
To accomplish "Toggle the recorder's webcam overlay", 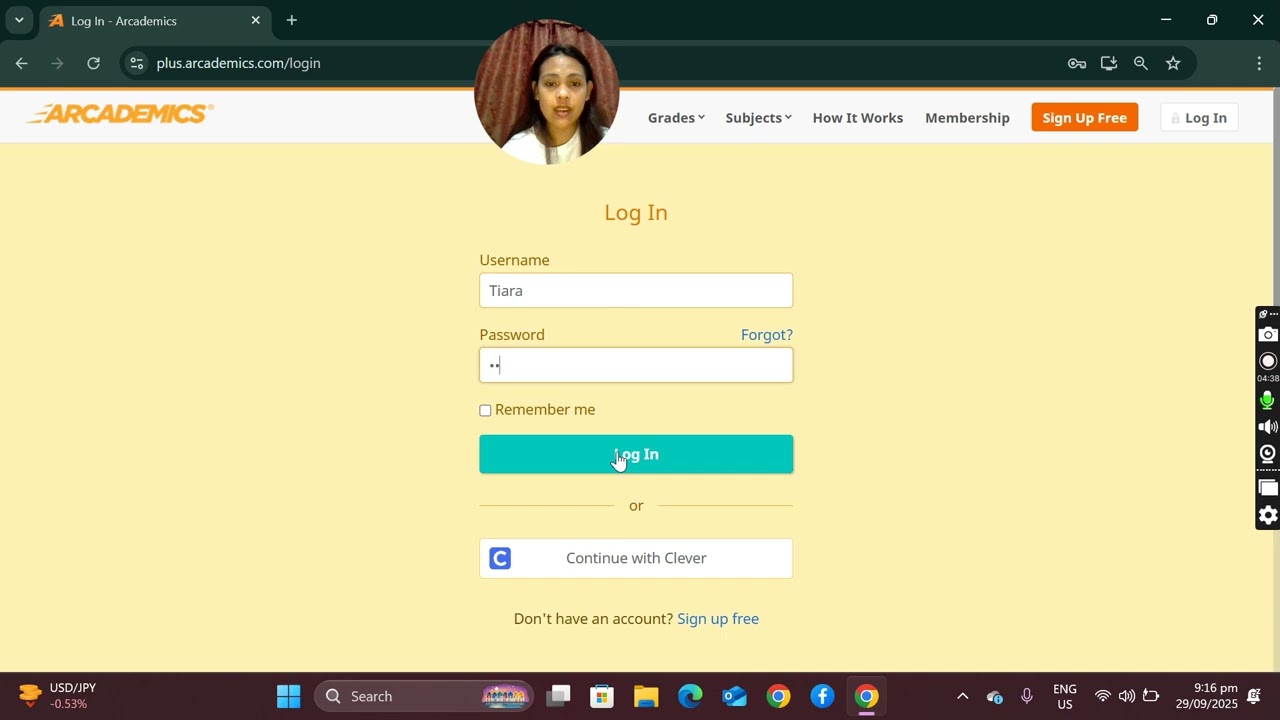I will click(1268, 453).
